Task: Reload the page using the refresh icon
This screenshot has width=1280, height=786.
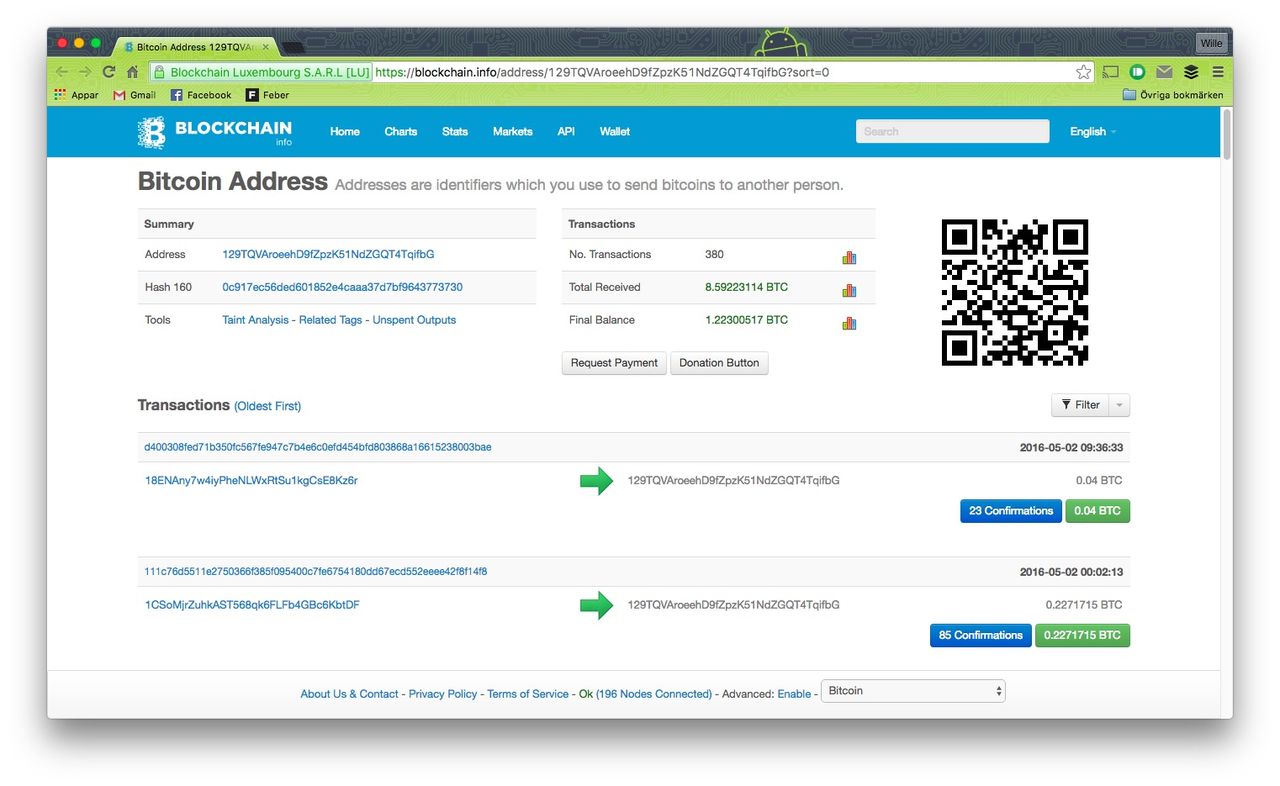Action: click(x=109, y=72)
